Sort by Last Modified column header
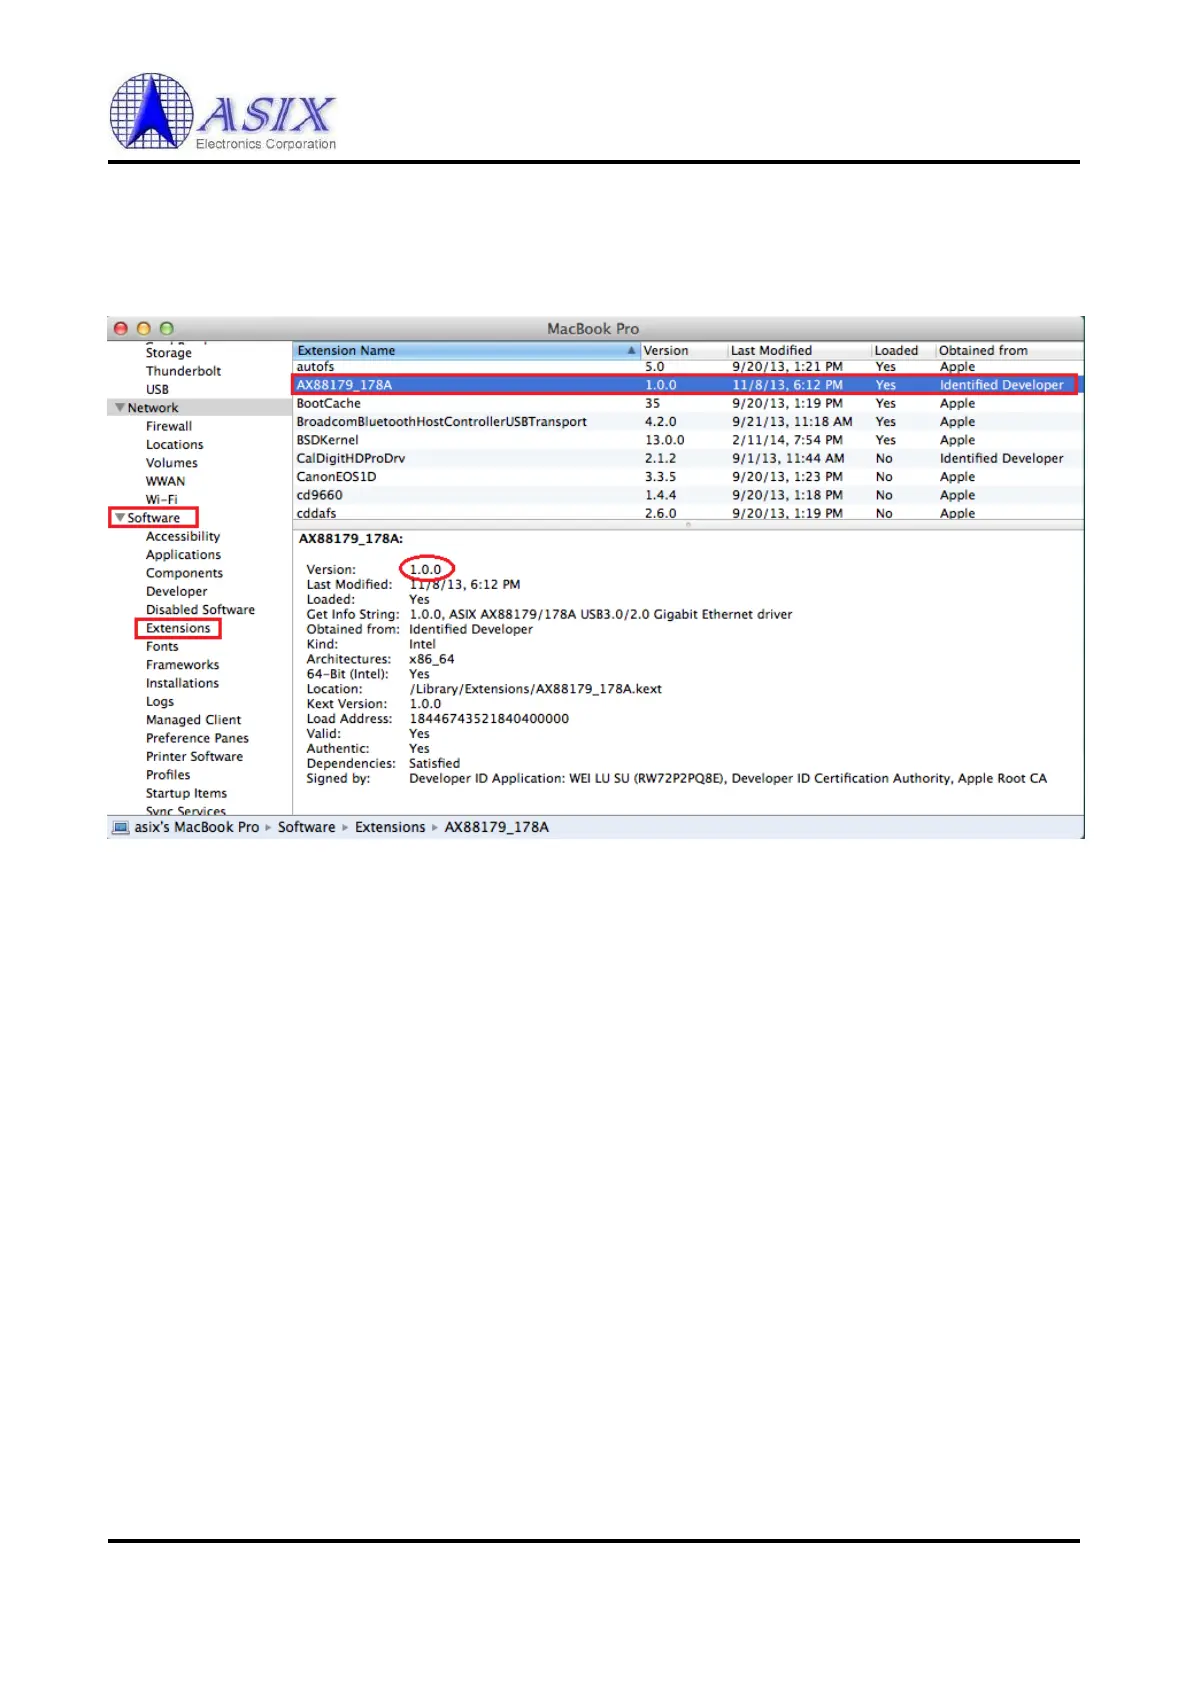This screenshot has width=1191, height=1684. (799, 351)
